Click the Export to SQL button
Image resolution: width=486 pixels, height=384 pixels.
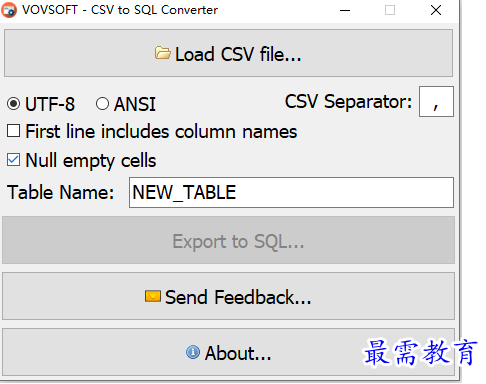(x=228, y=240)
